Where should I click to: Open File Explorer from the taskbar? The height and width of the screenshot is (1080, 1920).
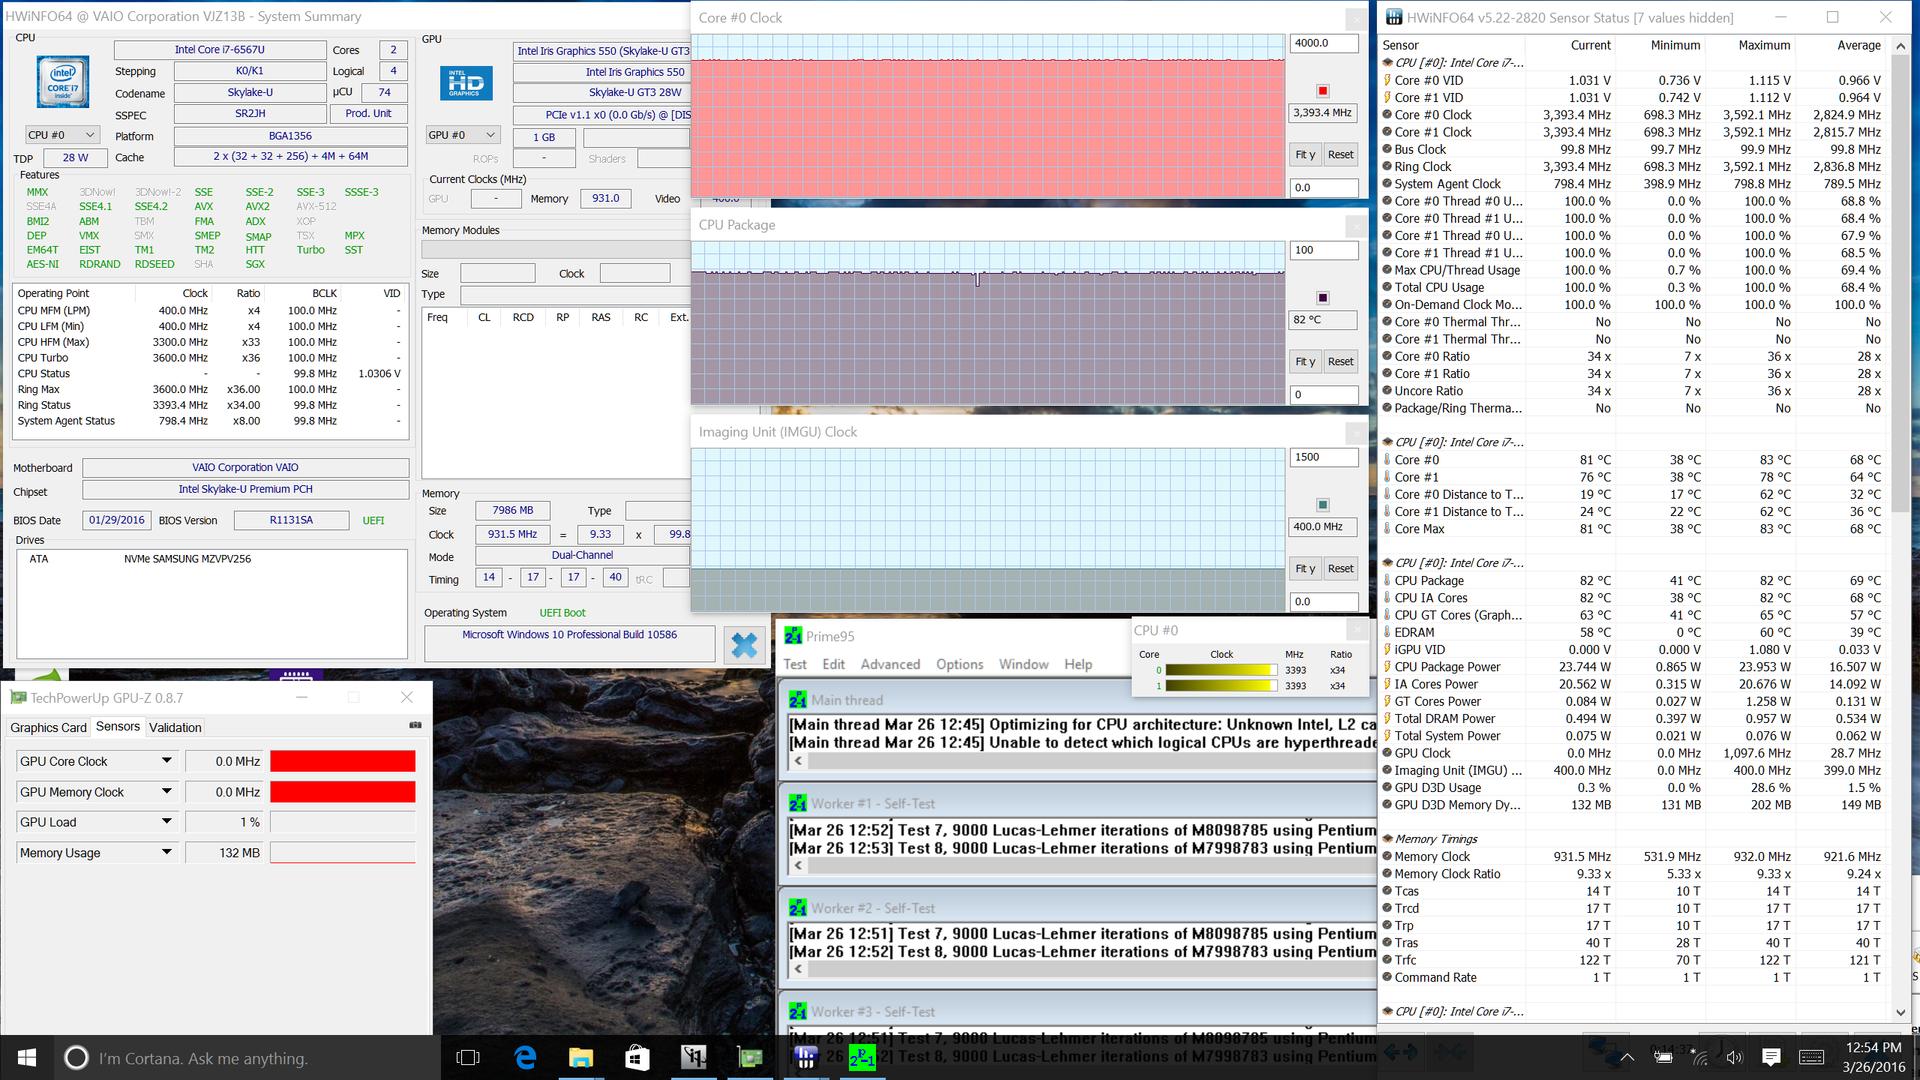(x=581, y=1058)
